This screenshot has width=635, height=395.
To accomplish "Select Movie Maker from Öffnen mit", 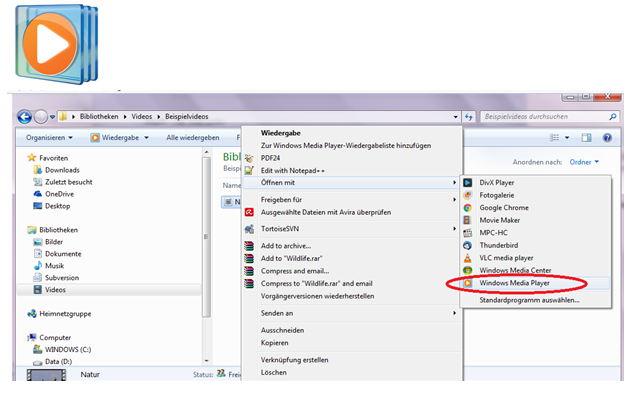I will point(499,220).
